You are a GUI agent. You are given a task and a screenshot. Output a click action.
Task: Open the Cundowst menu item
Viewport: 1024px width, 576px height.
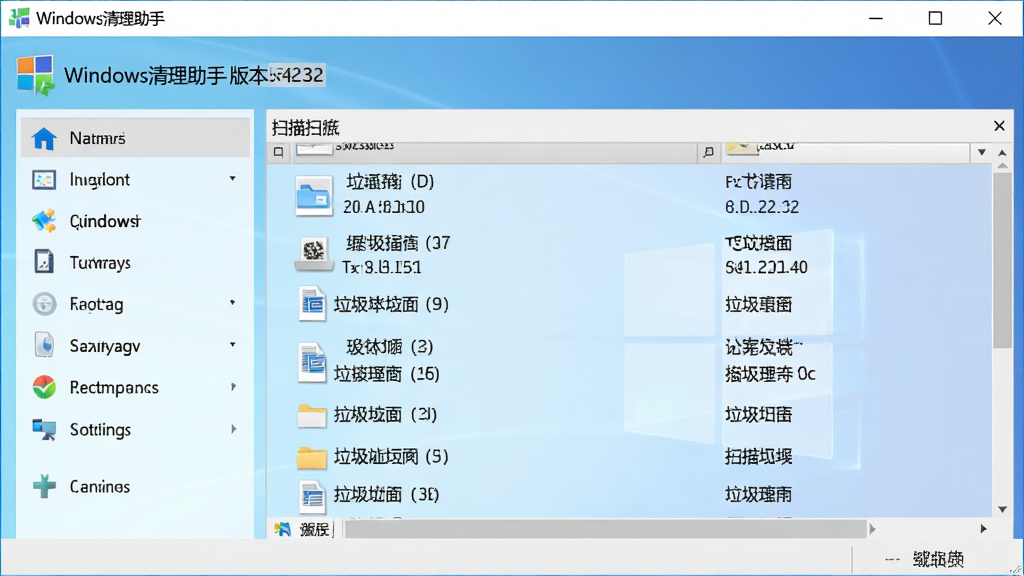135,221
